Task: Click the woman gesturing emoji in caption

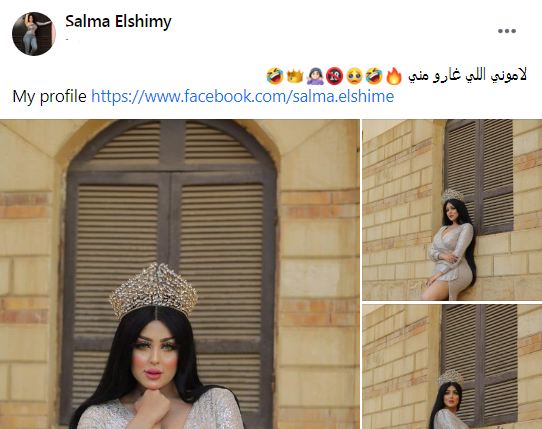Action: [315, 76]
